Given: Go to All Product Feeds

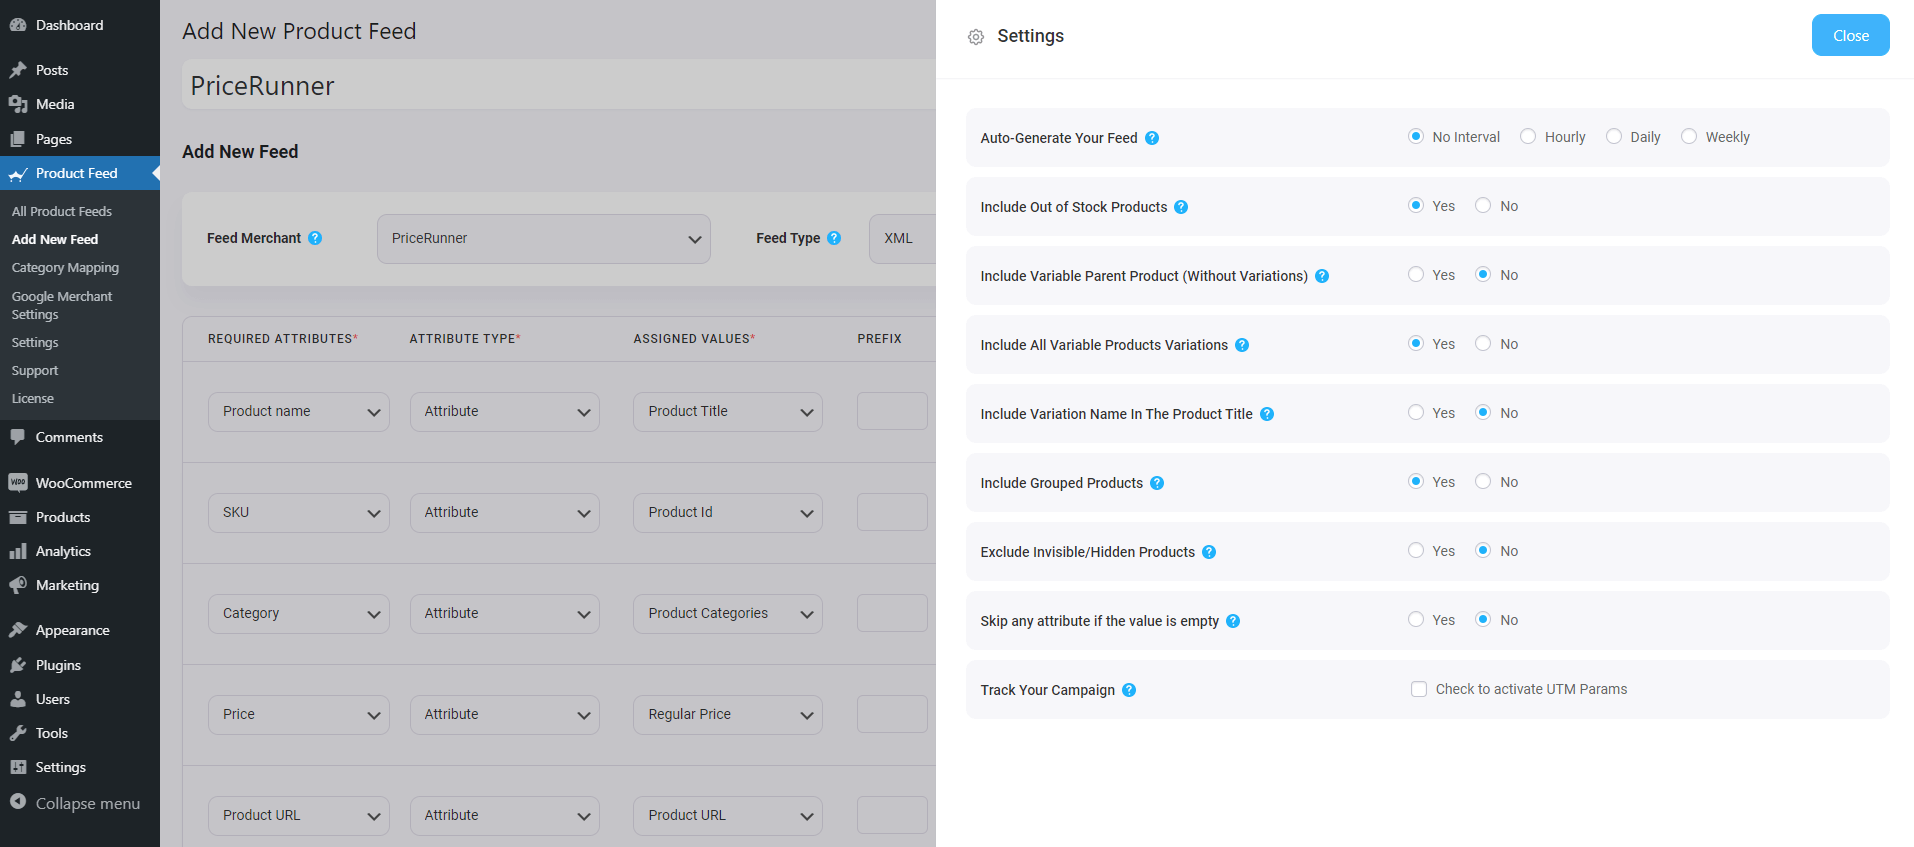Looking at the screenshot, I should (x=62, y=211).
